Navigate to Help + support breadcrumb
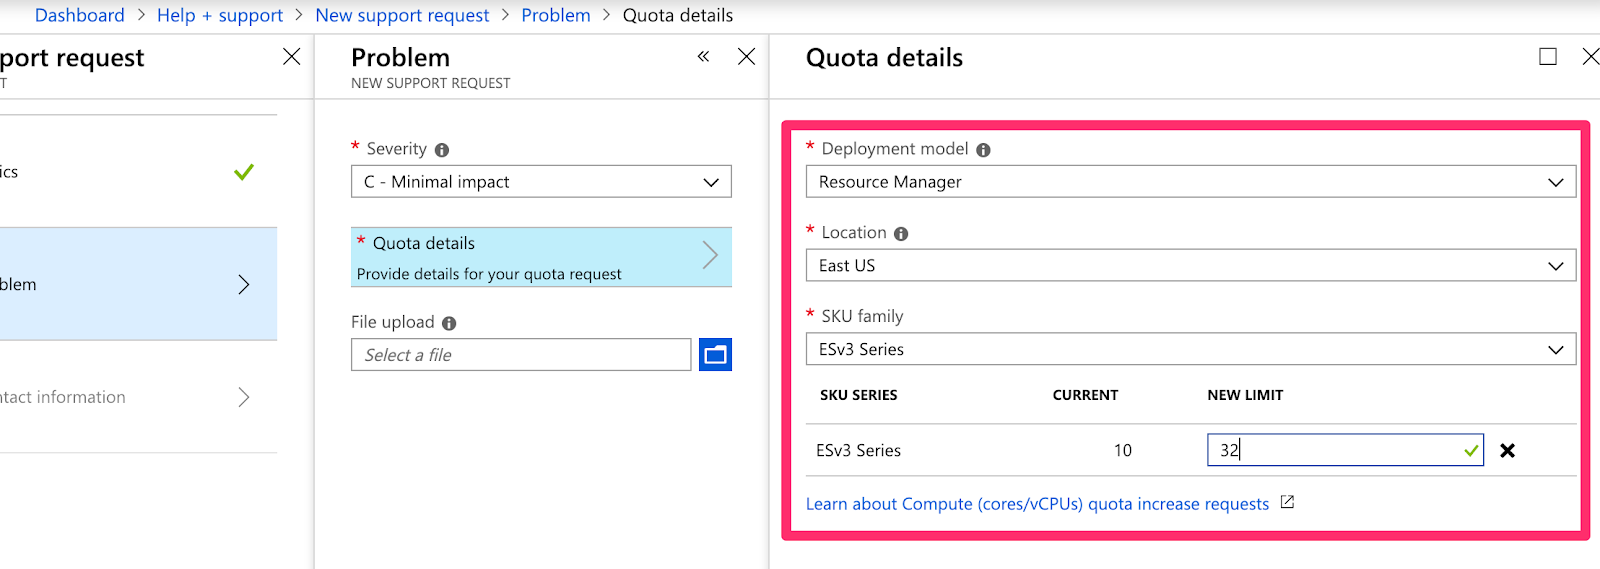Viewport: 1600px width, 569px height. [x=220, y=15]
